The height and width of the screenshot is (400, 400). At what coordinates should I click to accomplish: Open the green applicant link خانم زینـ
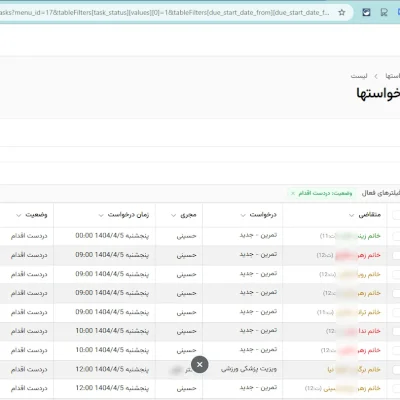coord(369,236)
